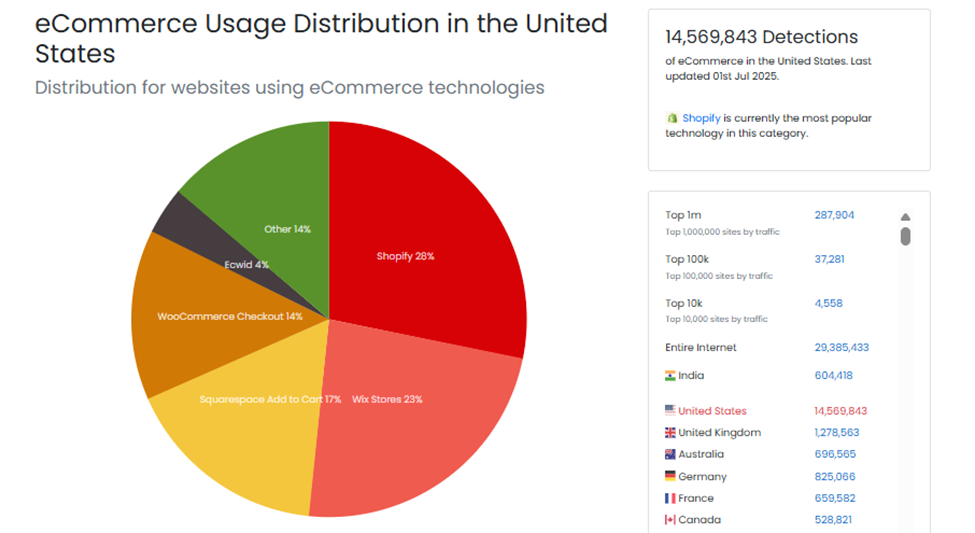The height and width of the screenshot is (533, 975).
Task: Open the Top 10k count 4,558
Action: (826, 303)
